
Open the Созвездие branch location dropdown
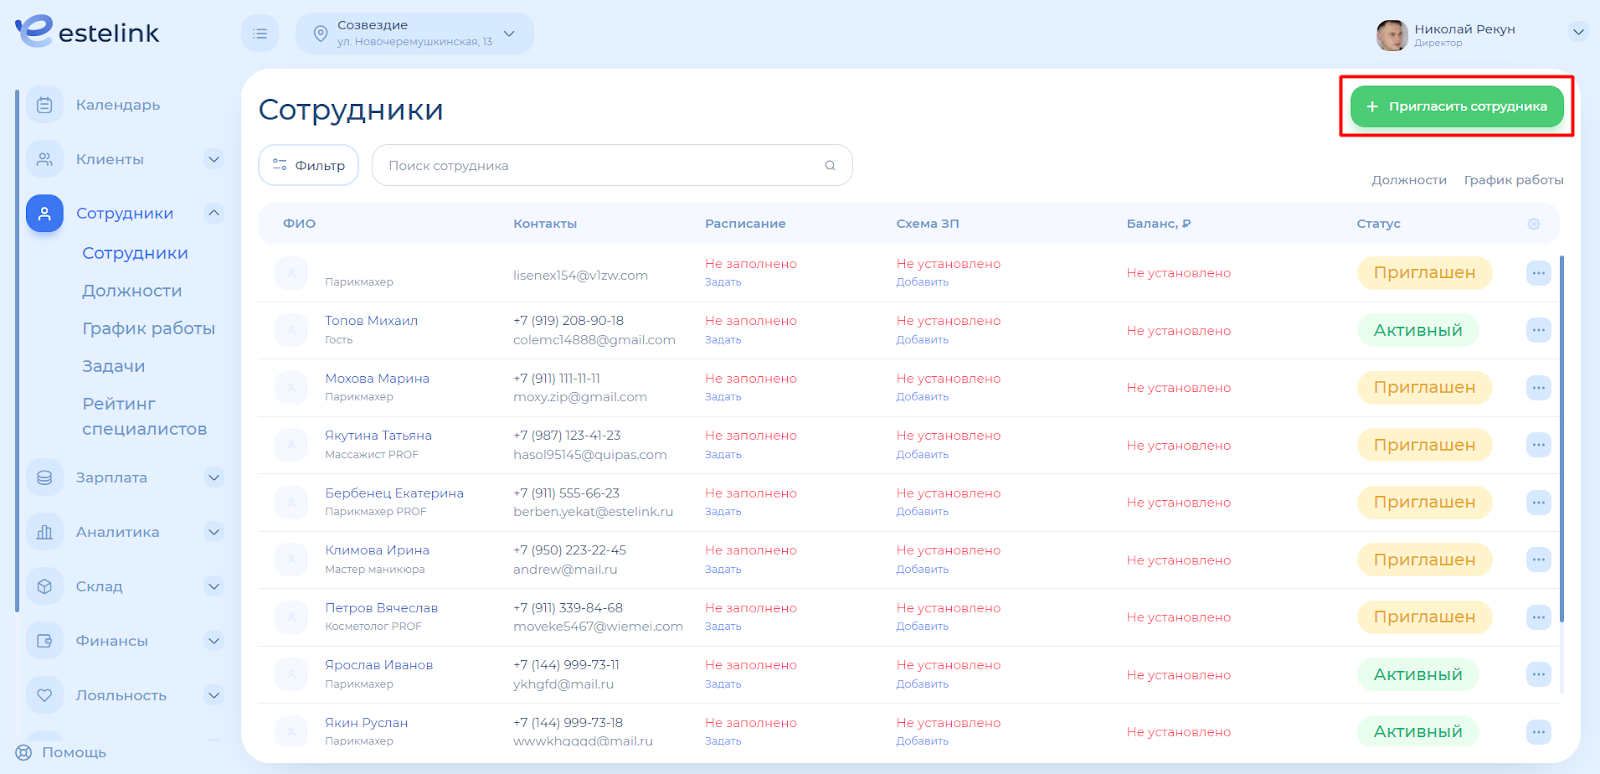point(414,34)
